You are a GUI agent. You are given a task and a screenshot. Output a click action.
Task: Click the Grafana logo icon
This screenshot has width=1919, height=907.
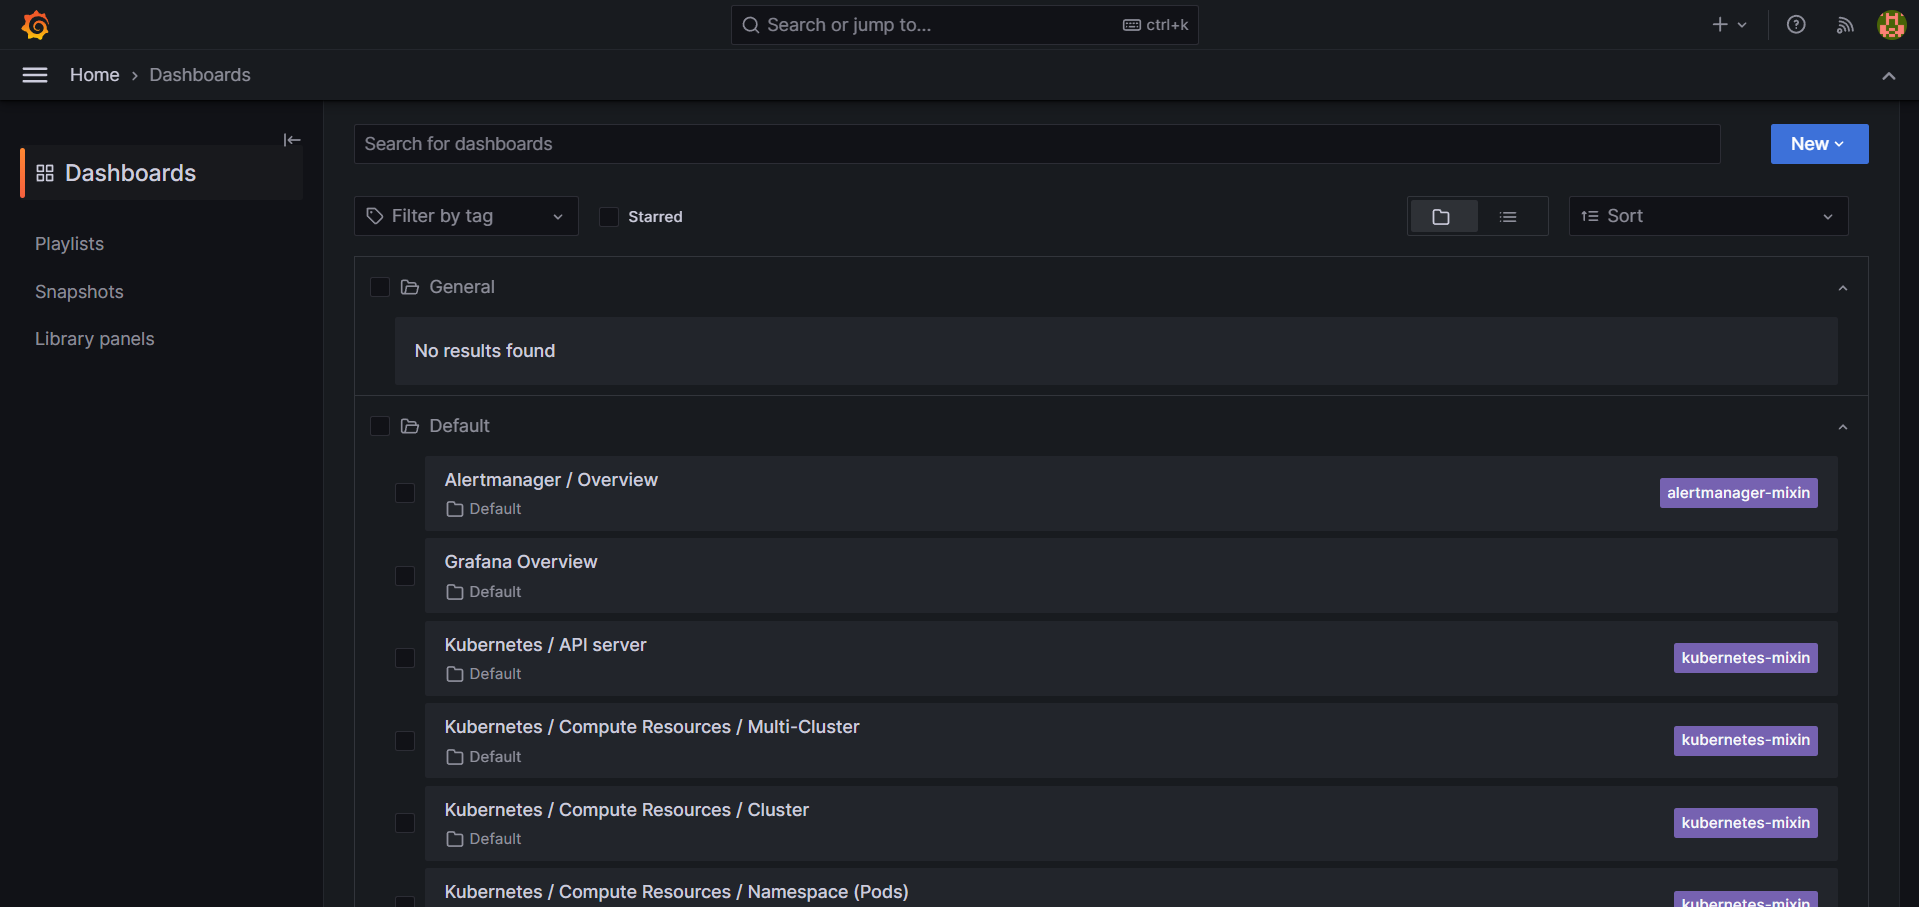pos(36,25)
